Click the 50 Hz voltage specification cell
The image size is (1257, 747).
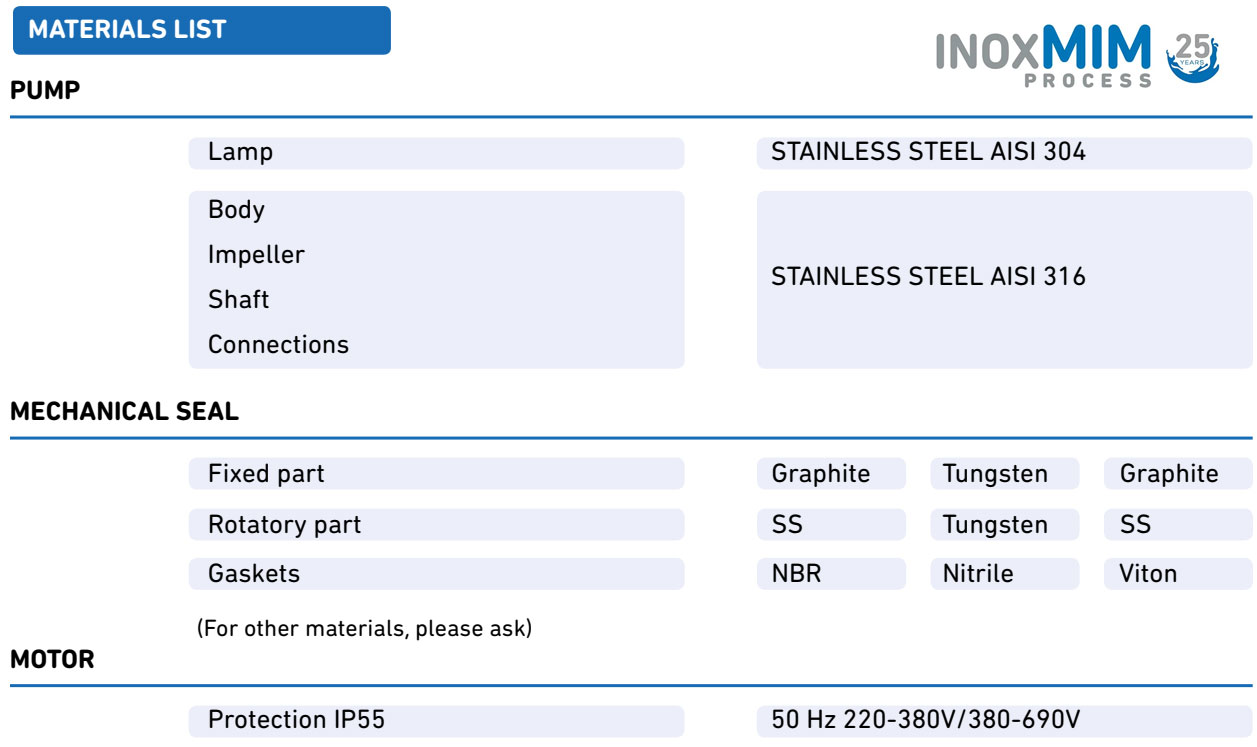click(x=1003, y=721)
